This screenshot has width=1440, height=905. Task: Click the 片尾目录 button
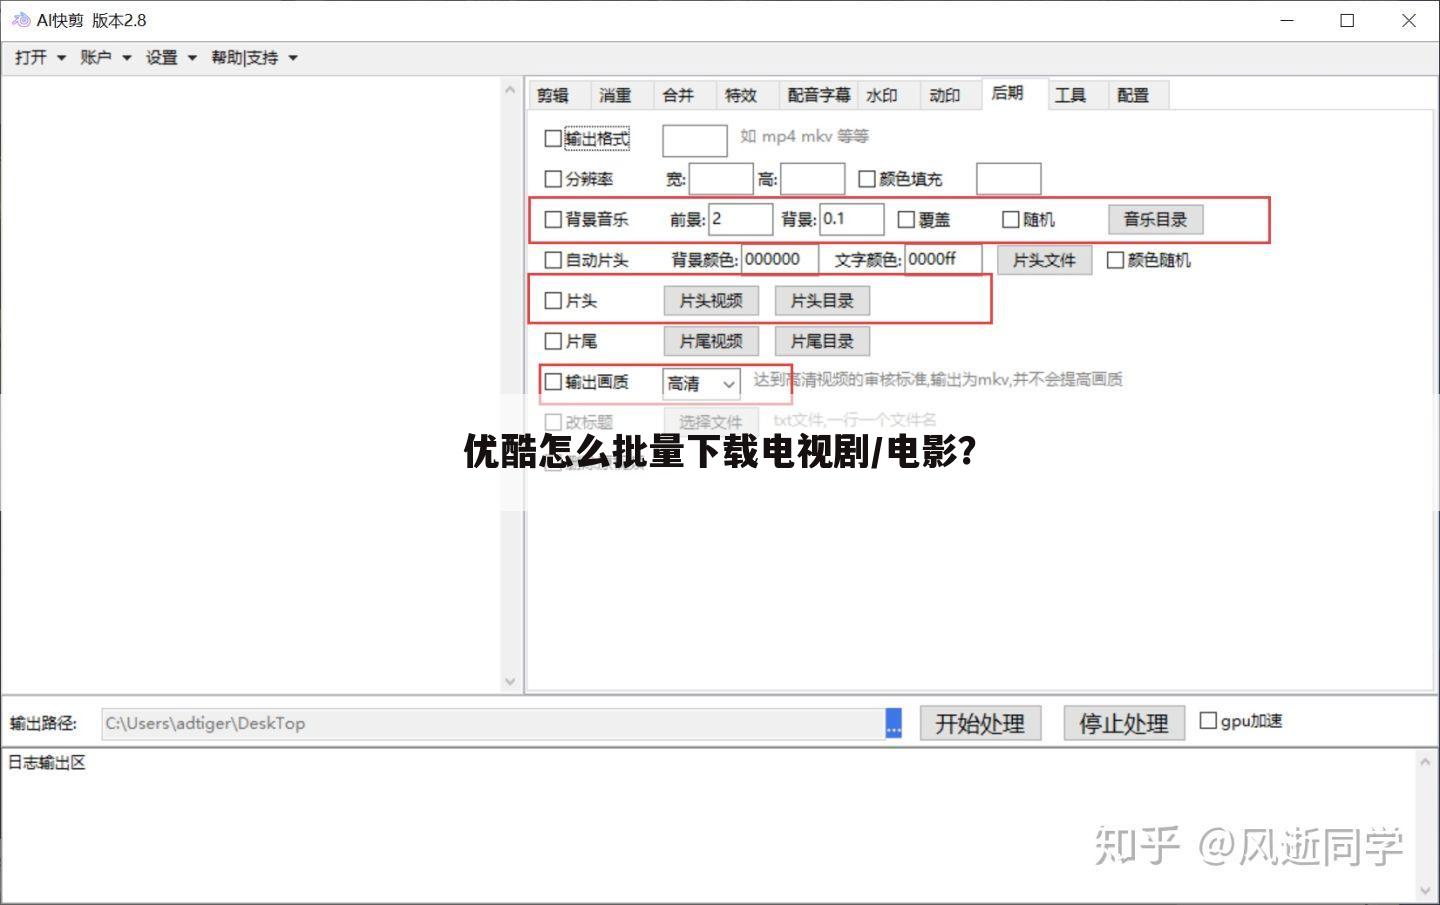pyautogui.click(x=822, y=341)
